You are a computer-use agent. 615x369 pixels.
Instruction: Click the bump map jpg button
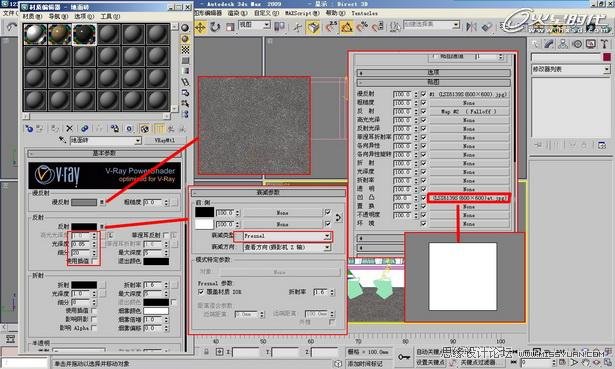(469, 198)
